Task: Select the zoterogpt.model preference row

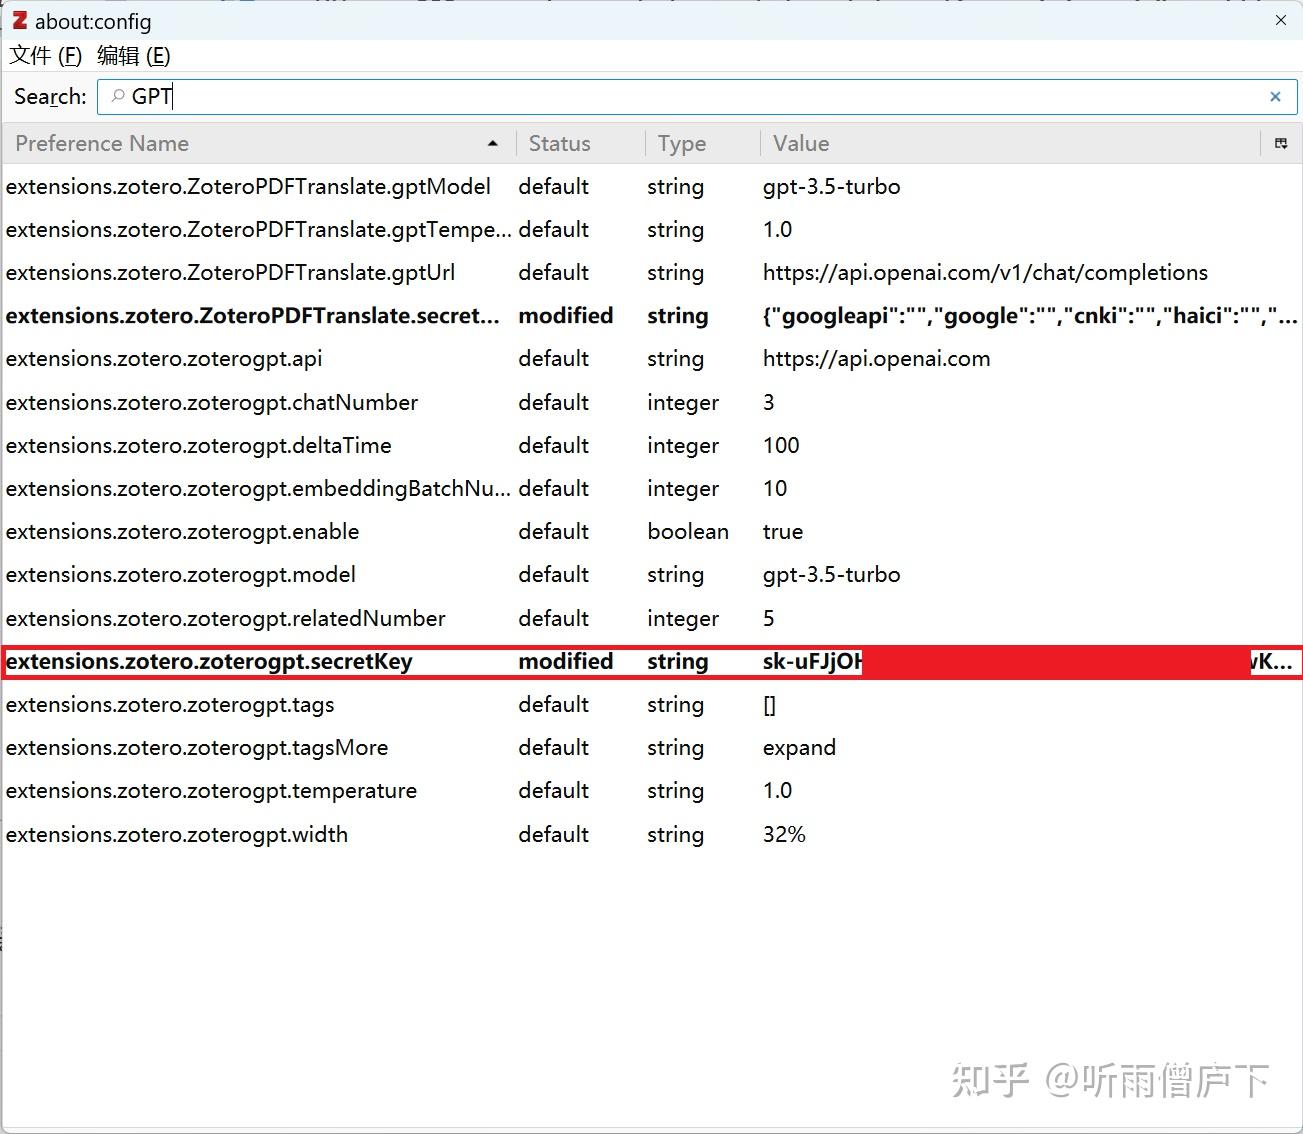Action: (x=300, y=574)
